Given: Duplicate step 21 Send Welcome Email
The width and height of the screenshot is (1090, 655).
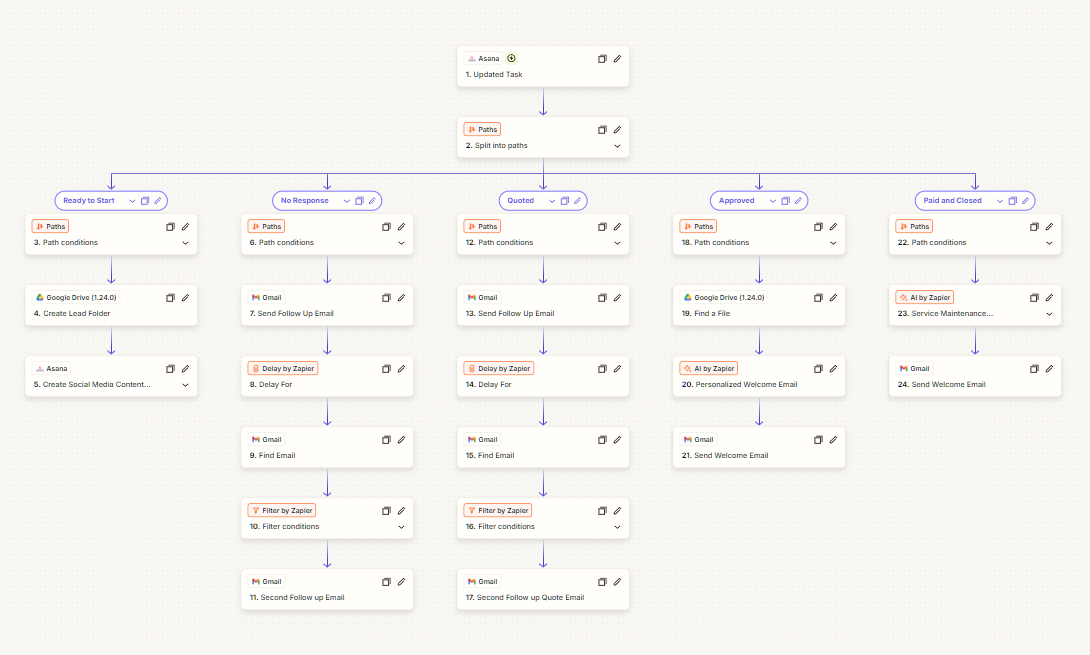Looking at the screenshot, I should (818, 440).
